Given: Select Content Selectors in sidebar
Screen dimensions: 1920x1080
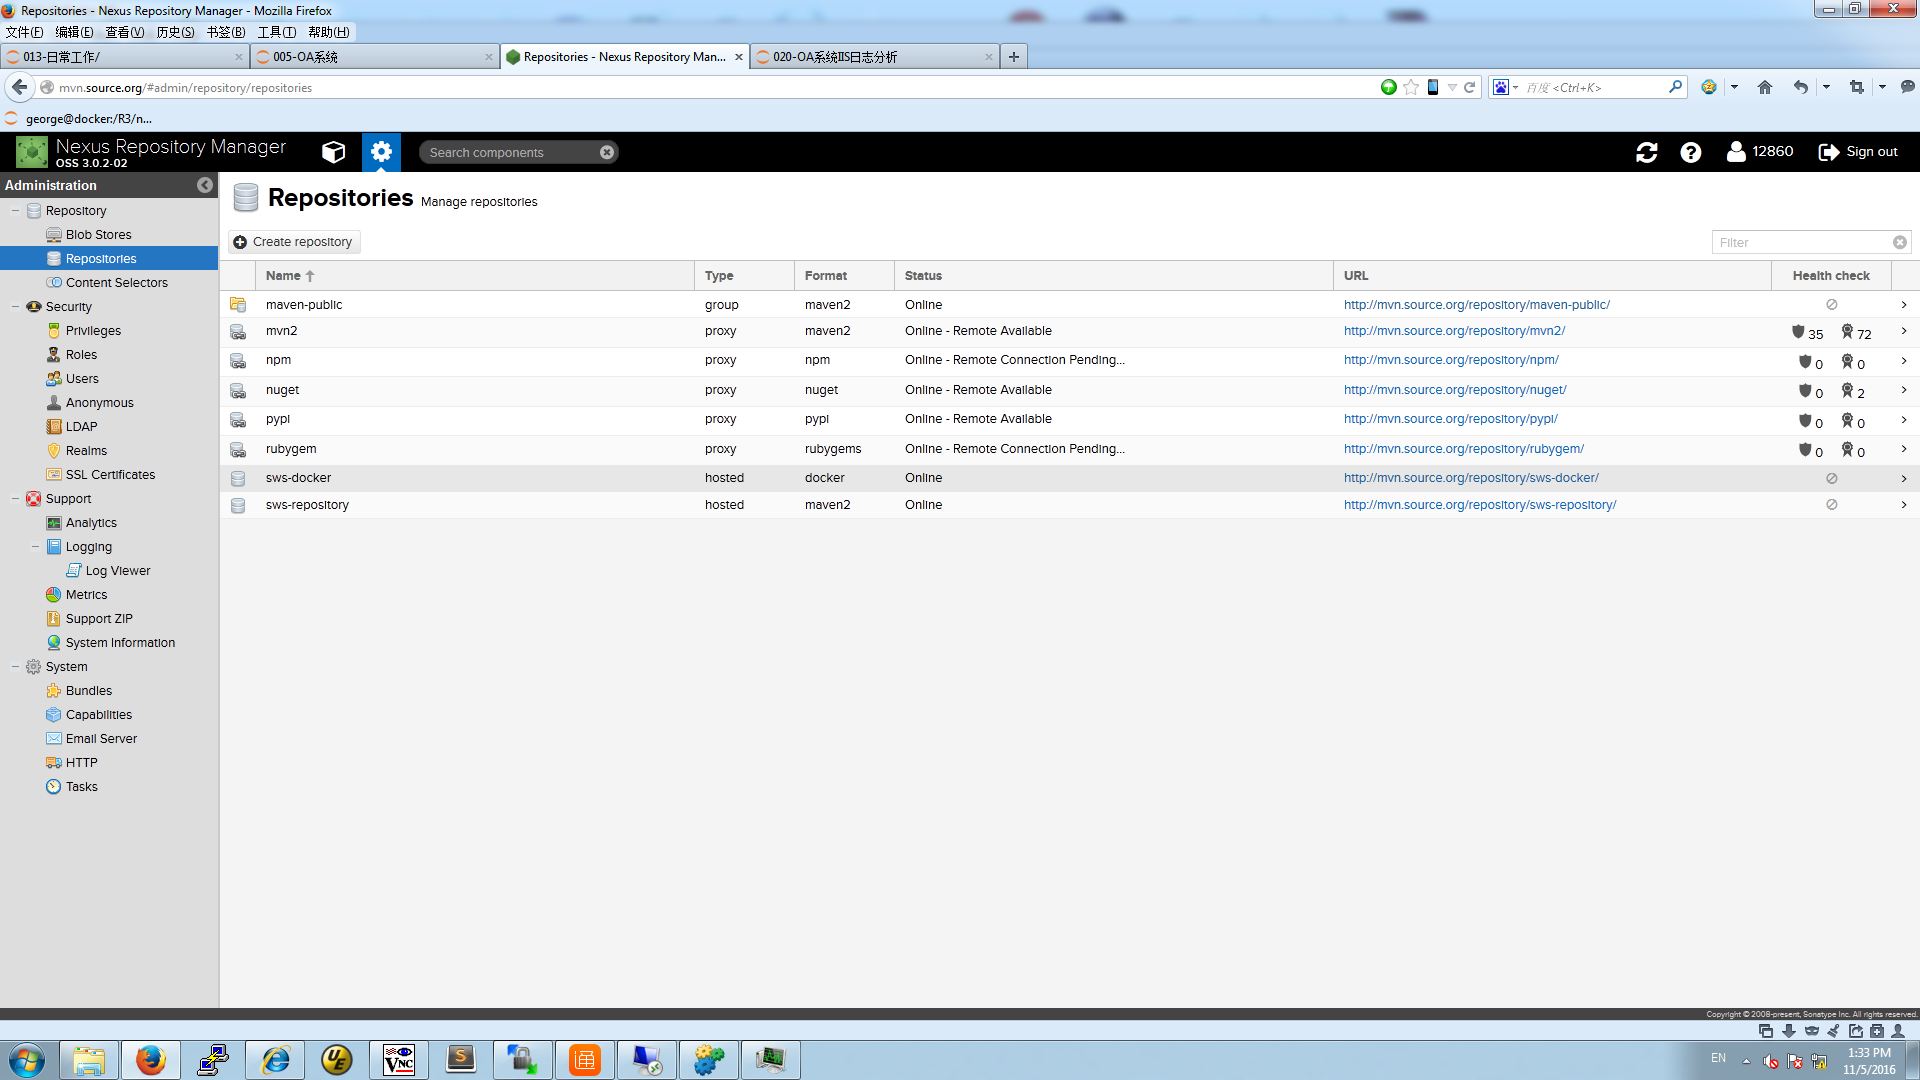Looking at the screenshot, I should [116, 283].
